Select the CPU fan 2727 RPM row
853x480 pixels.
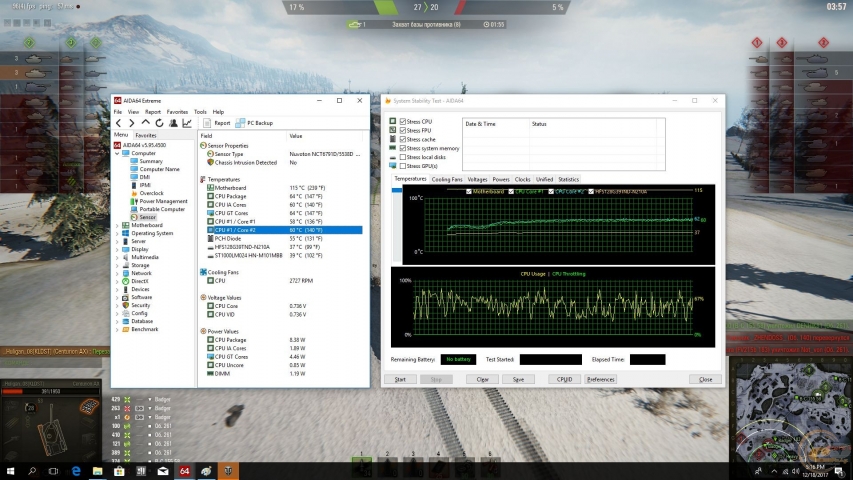coord(281,281)
